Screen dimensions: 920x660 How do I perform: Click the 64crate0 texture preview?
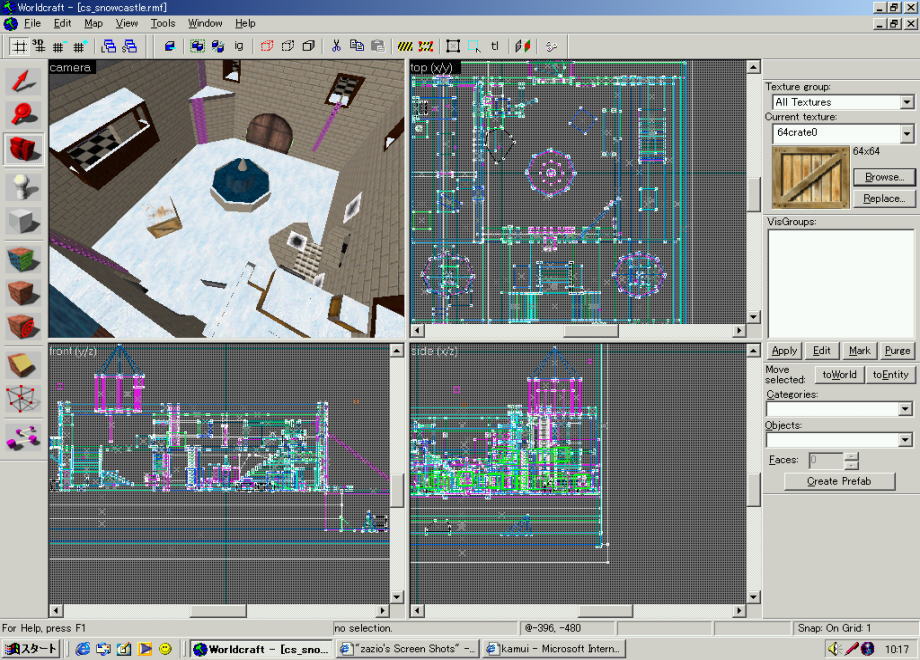[809, 177]
